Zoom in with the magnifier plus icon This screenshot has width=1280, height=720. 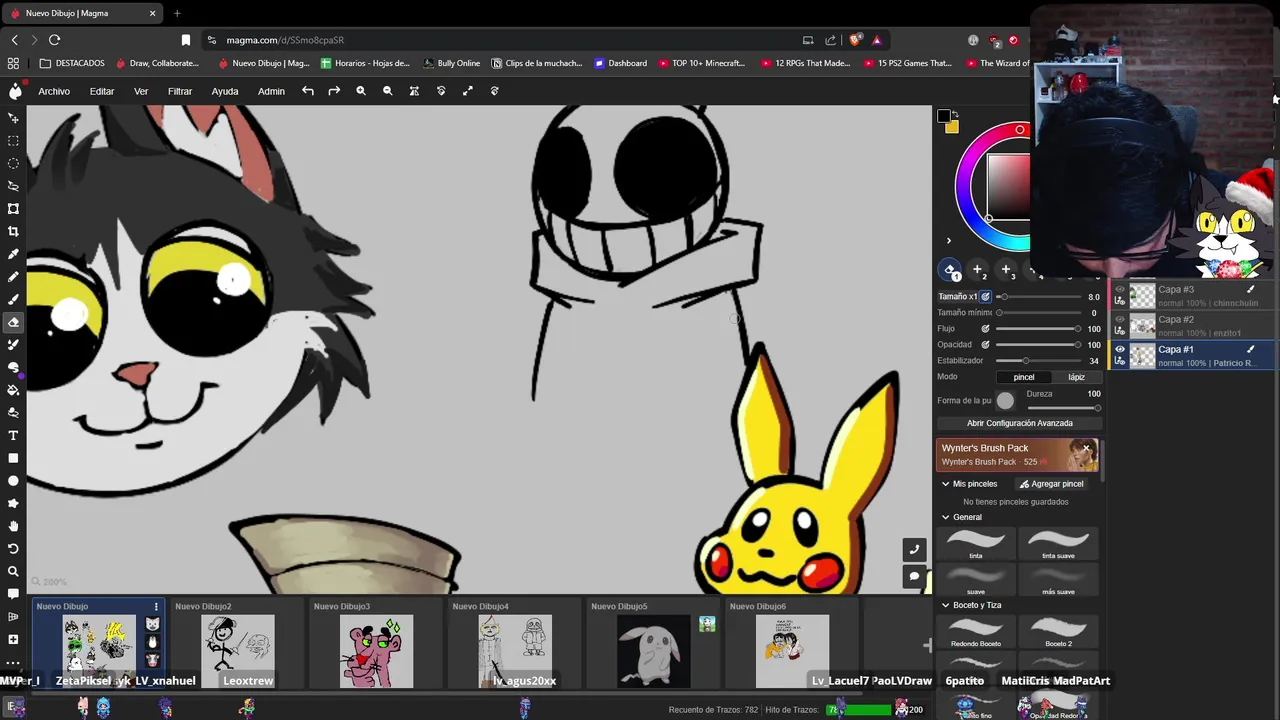[361, 91]
